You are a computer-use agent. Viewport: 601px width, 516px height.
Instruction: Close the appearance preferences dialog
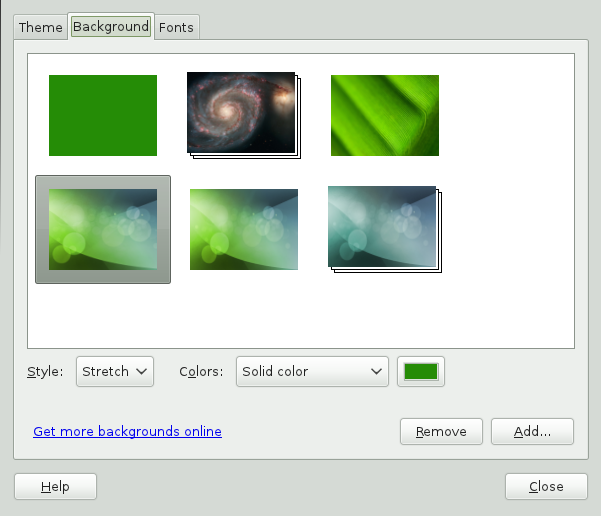(546, 486)
